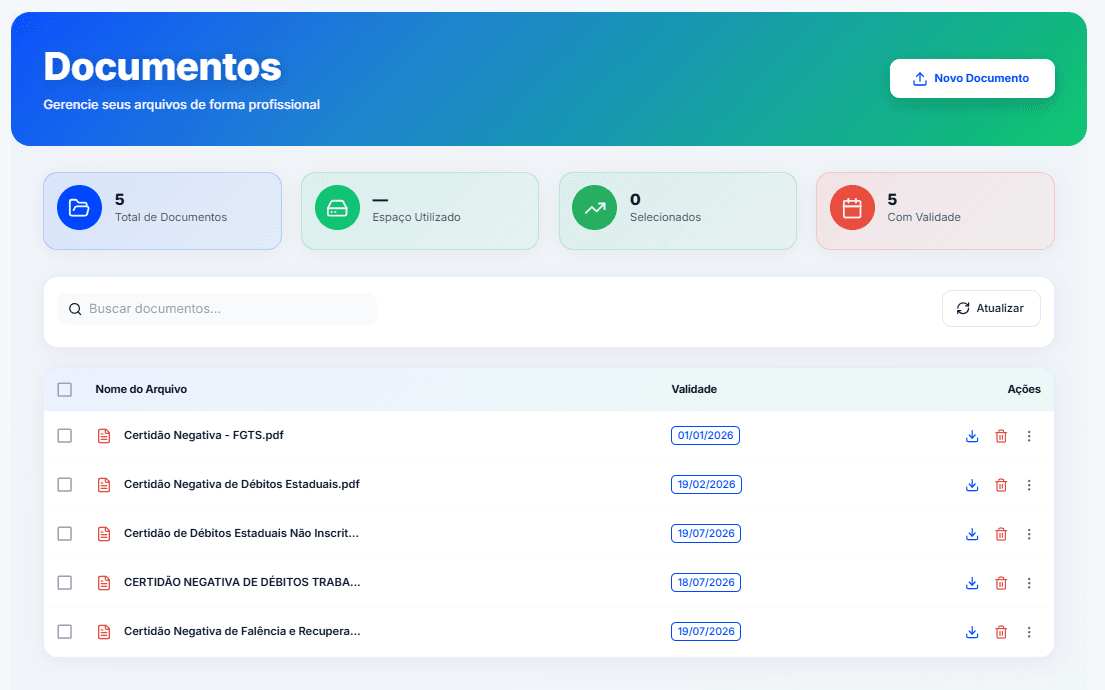The height and width of the screenshot is (690, 1105).
Task: Click the 19/02/2026 validity date badge
Action: pos(706,485)
